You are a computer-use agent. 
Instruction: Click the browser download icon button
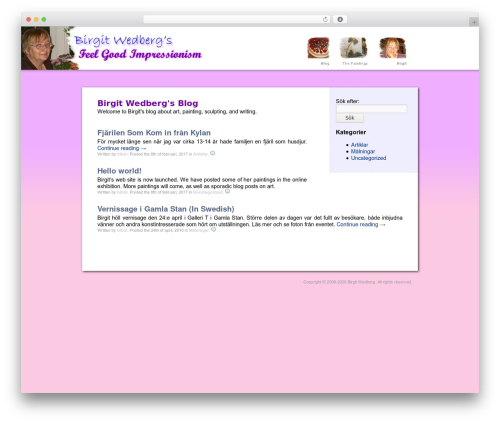(340, 20)
